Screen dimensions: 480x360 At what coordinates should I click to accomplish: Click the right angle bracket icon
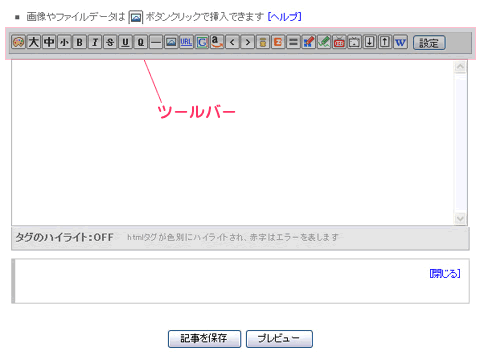(248, 42)
